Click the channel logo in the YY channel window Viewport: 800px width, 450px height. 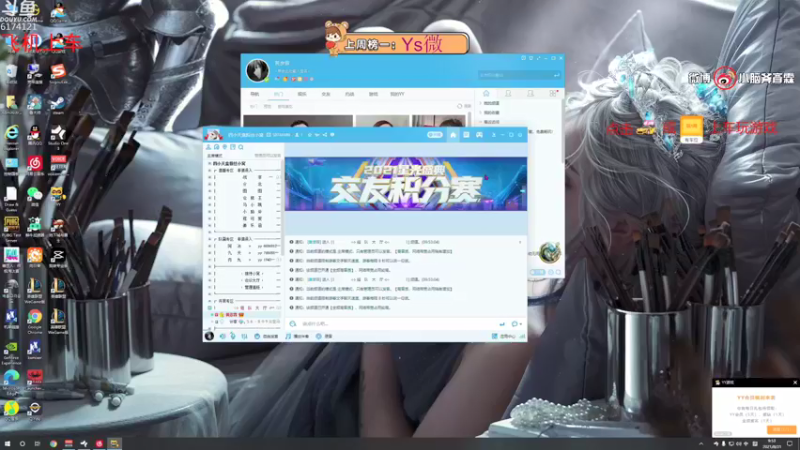pos(213,135)
